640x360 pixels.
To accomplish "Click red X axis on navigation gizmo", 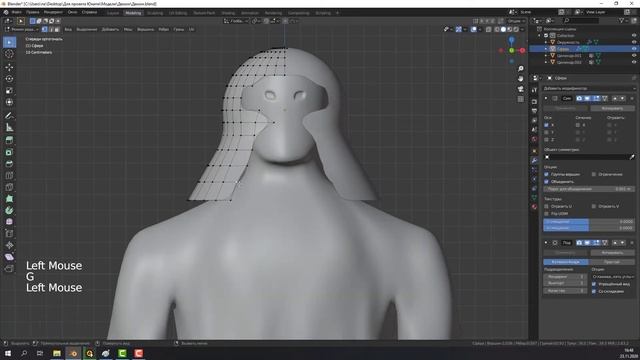I will tap(522, 50).
